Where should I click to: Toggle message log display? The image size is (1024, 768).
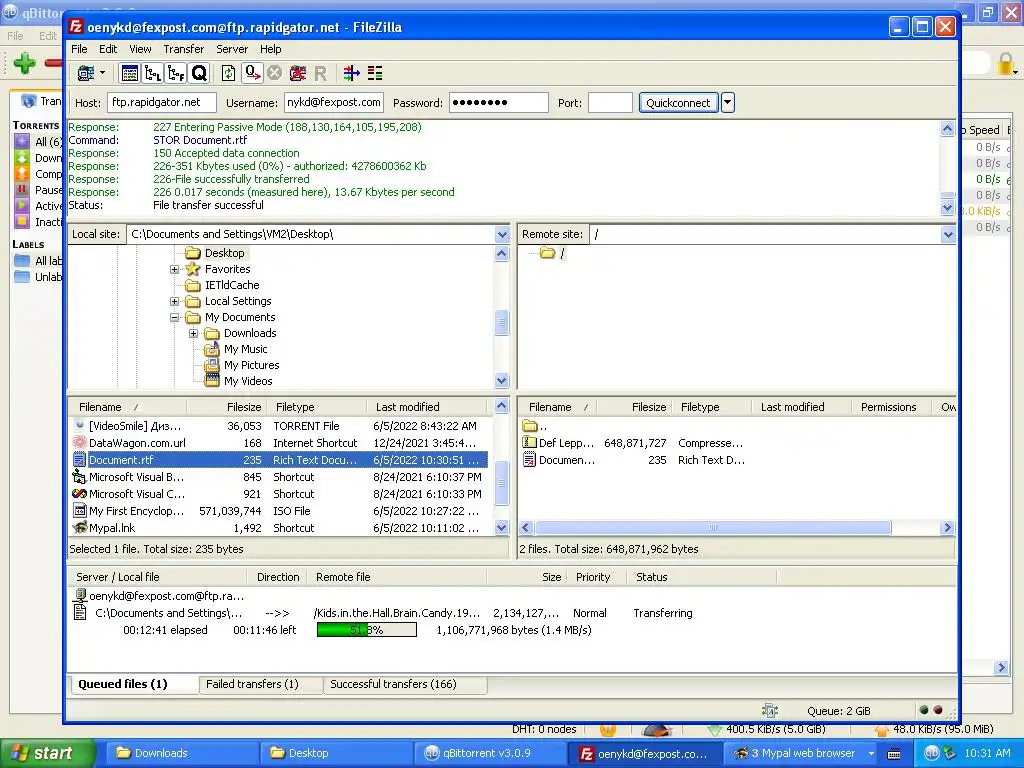(129, 73)
